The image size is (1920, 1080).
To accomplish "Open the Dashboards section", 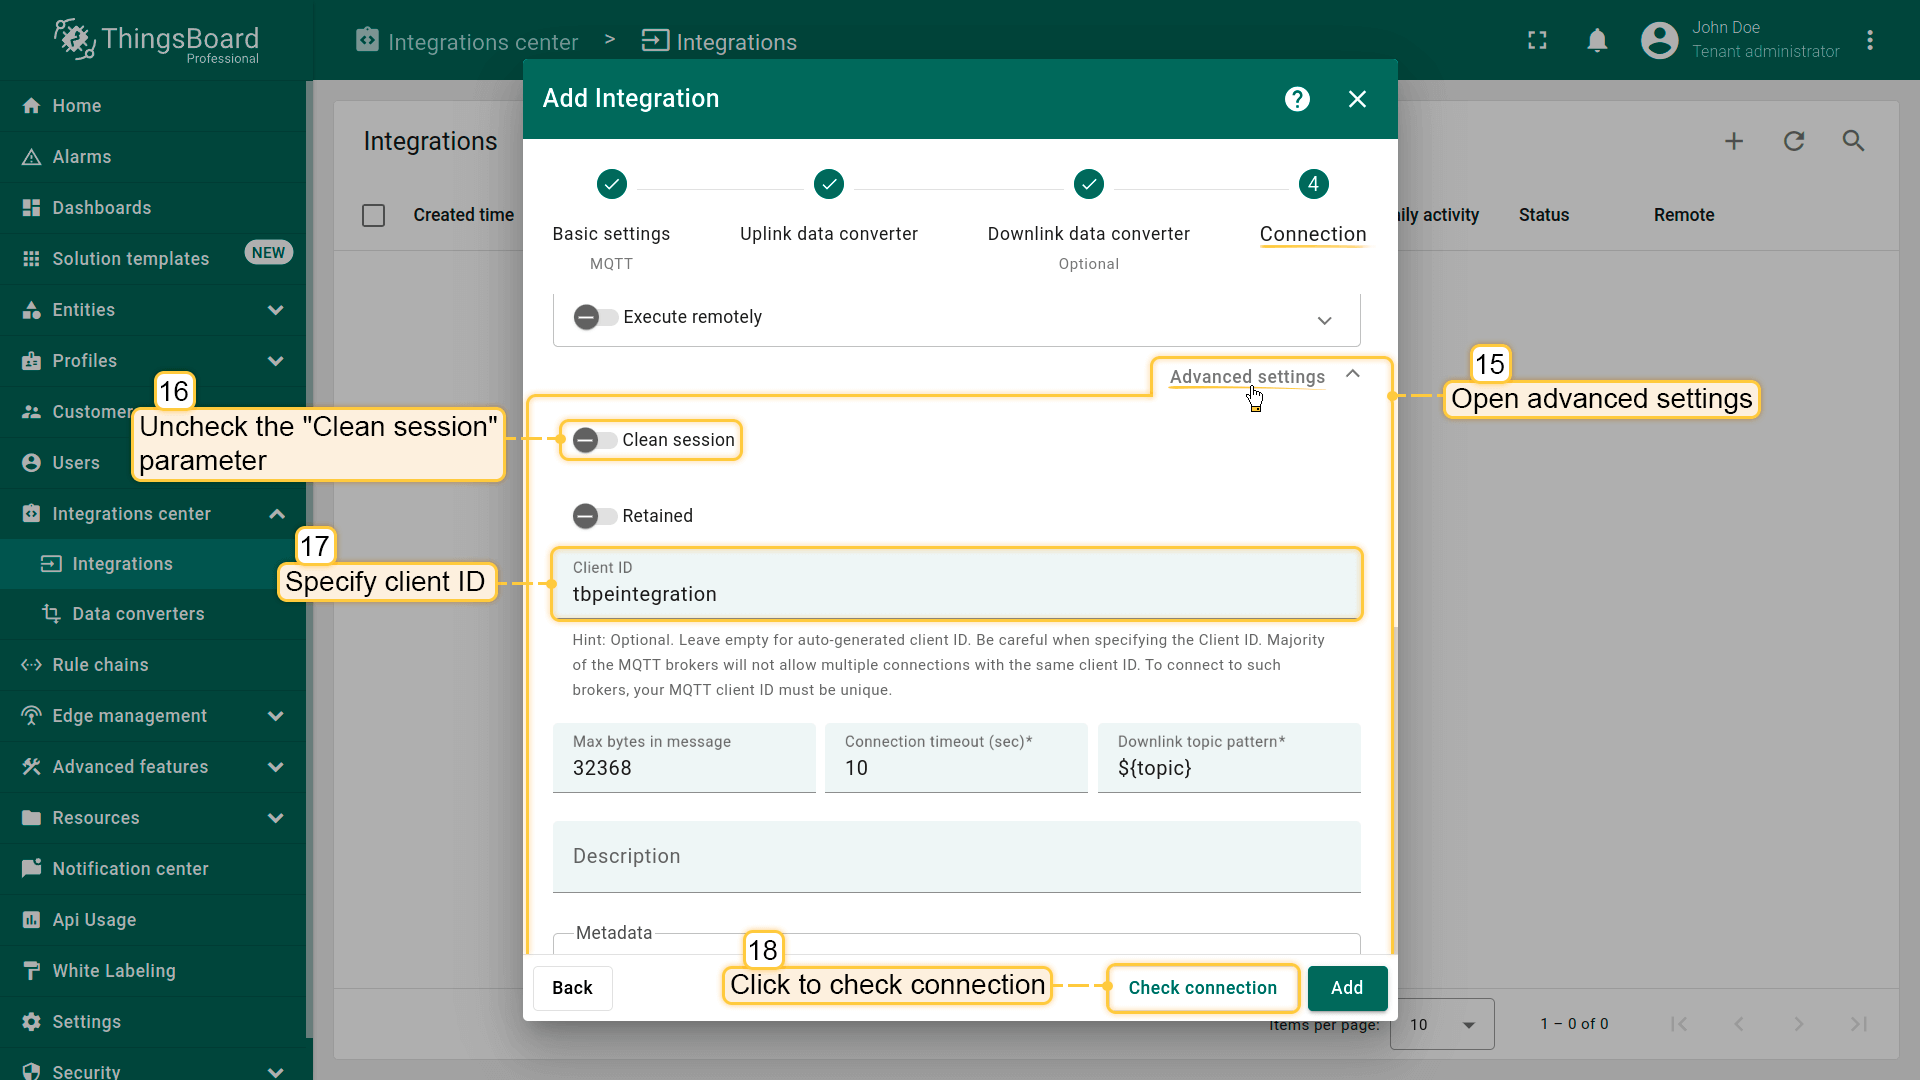I will click(x=30, y=207).
